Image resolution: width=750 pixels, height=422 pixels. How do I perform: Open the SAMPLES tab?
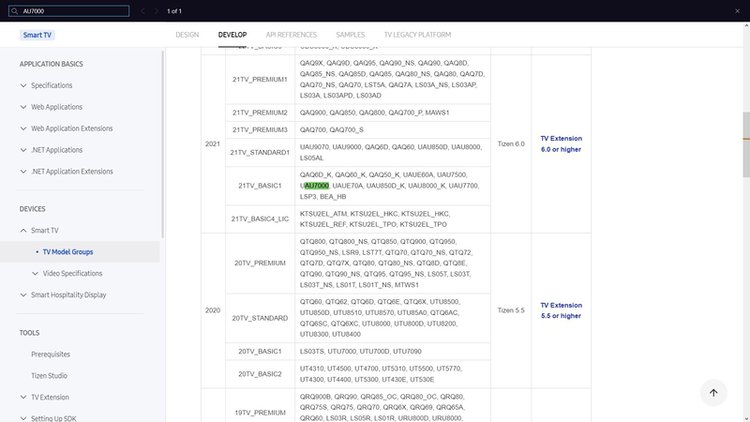350,34
